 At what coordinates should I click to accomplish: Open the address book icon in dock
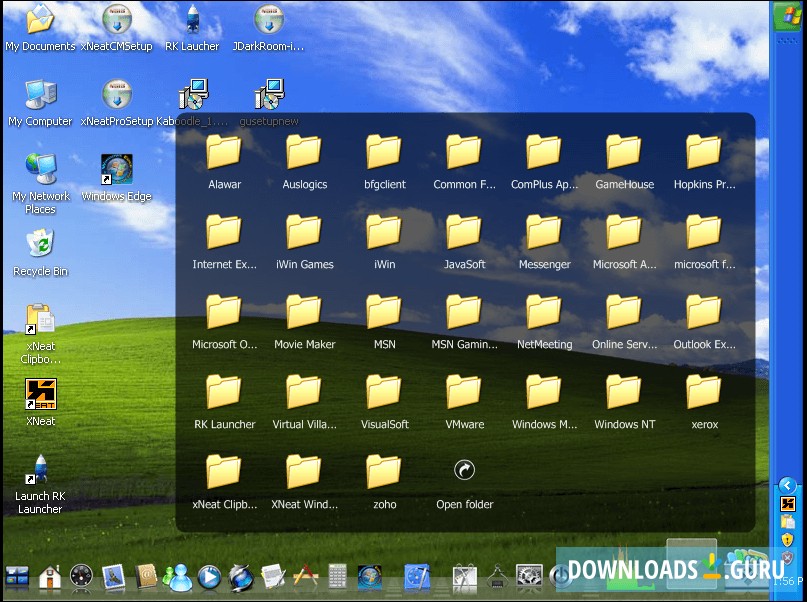(146, 577)
